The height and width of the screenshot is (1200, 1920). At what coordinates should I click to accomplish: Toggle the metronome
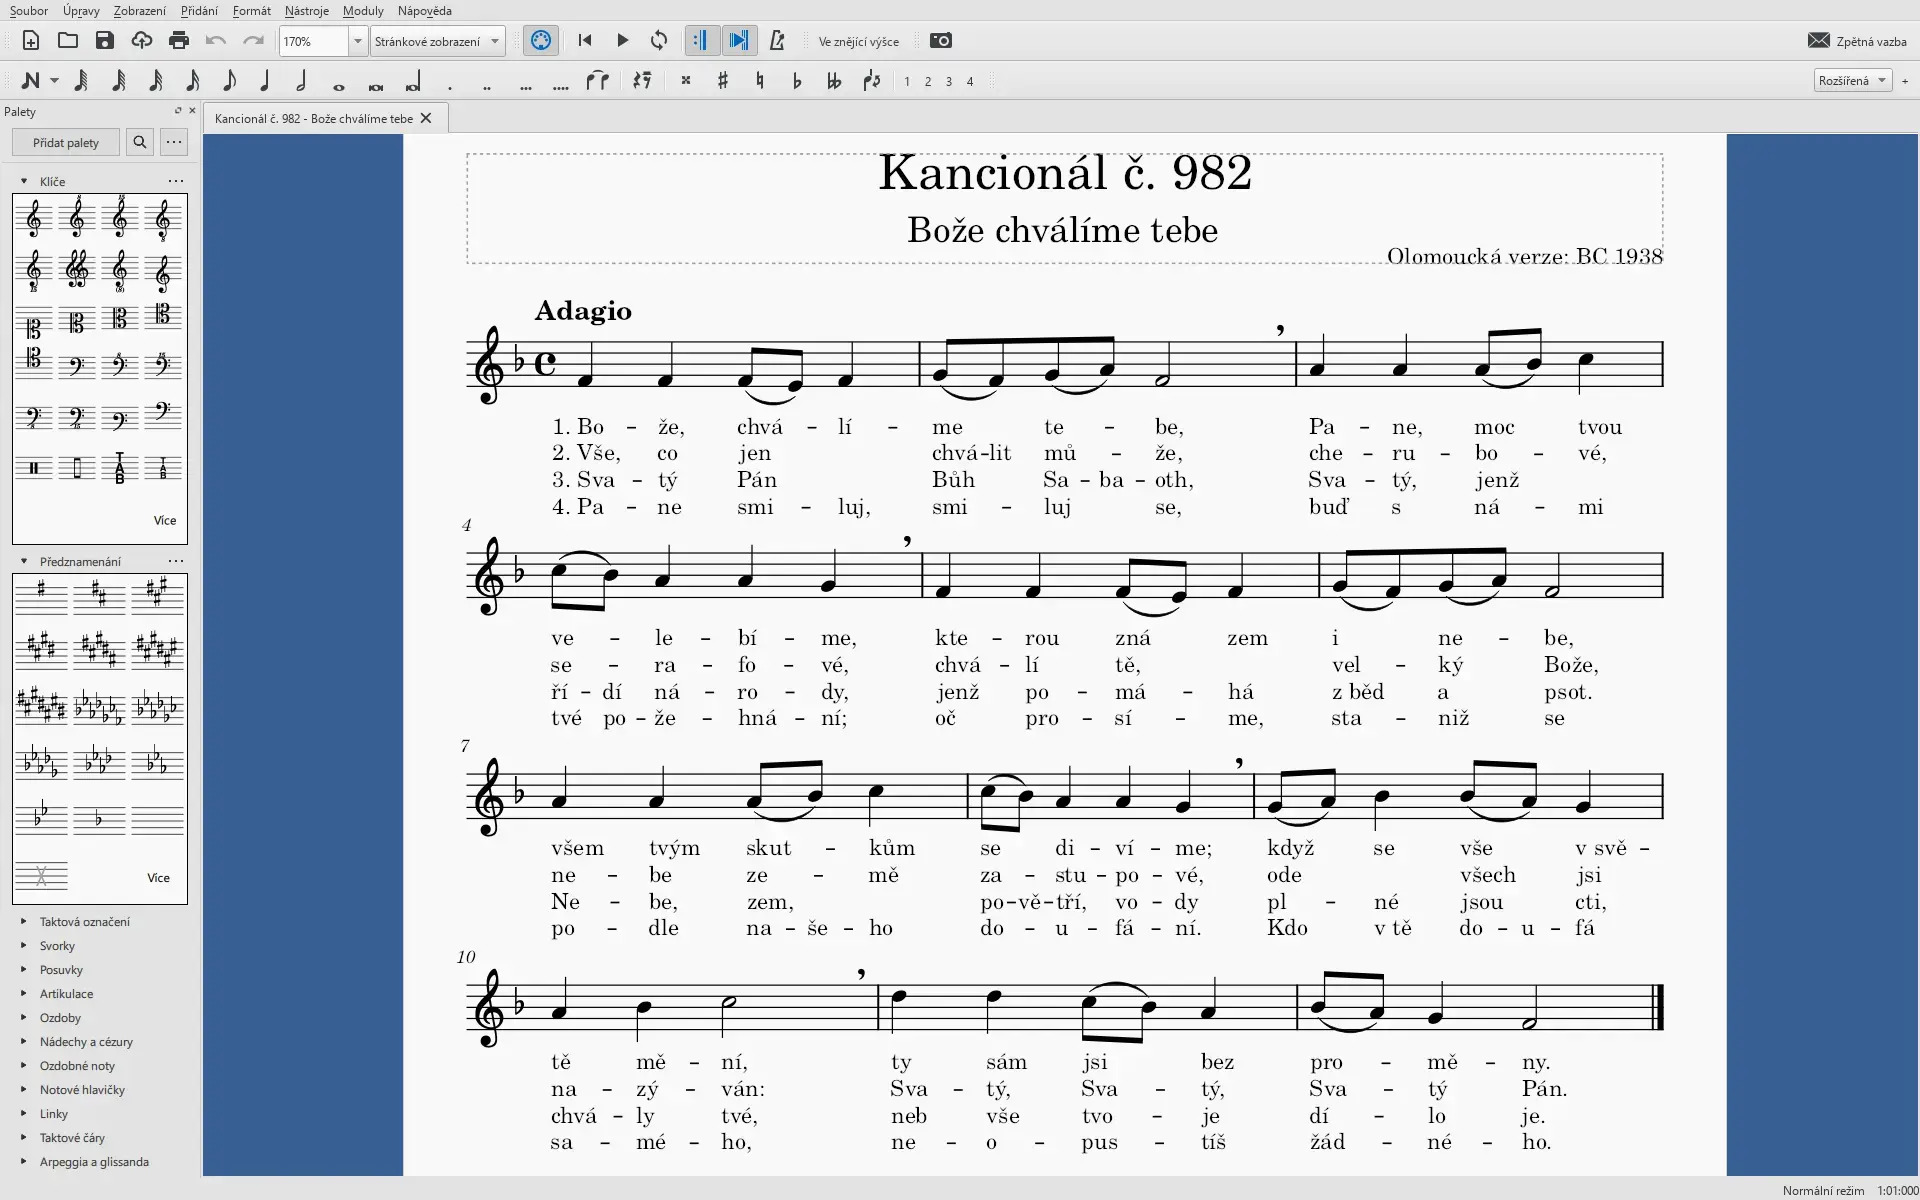[777, 41]
